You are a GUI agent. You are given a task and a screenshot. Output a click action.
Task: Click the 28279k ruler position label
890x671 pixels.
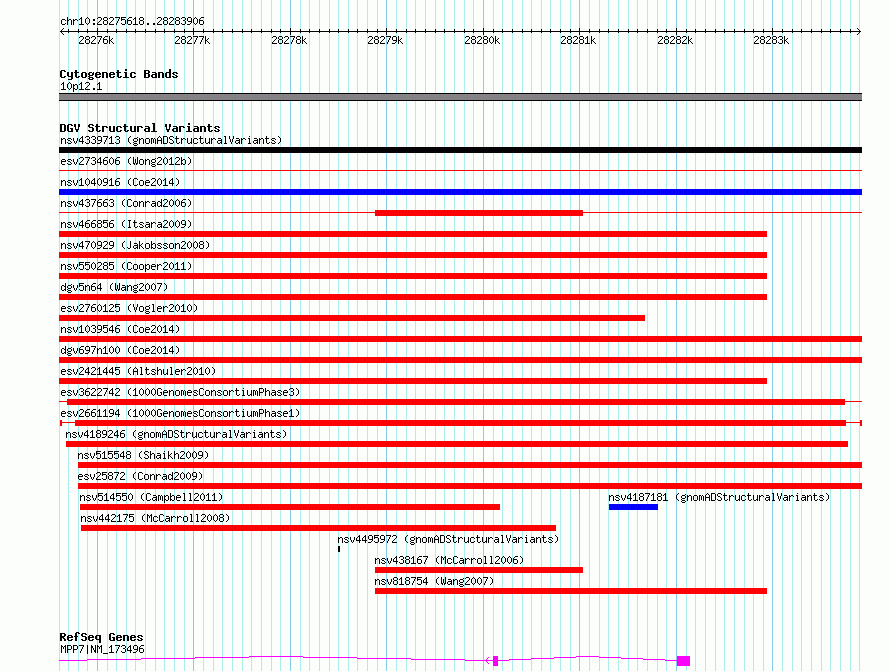pos(385,40)
